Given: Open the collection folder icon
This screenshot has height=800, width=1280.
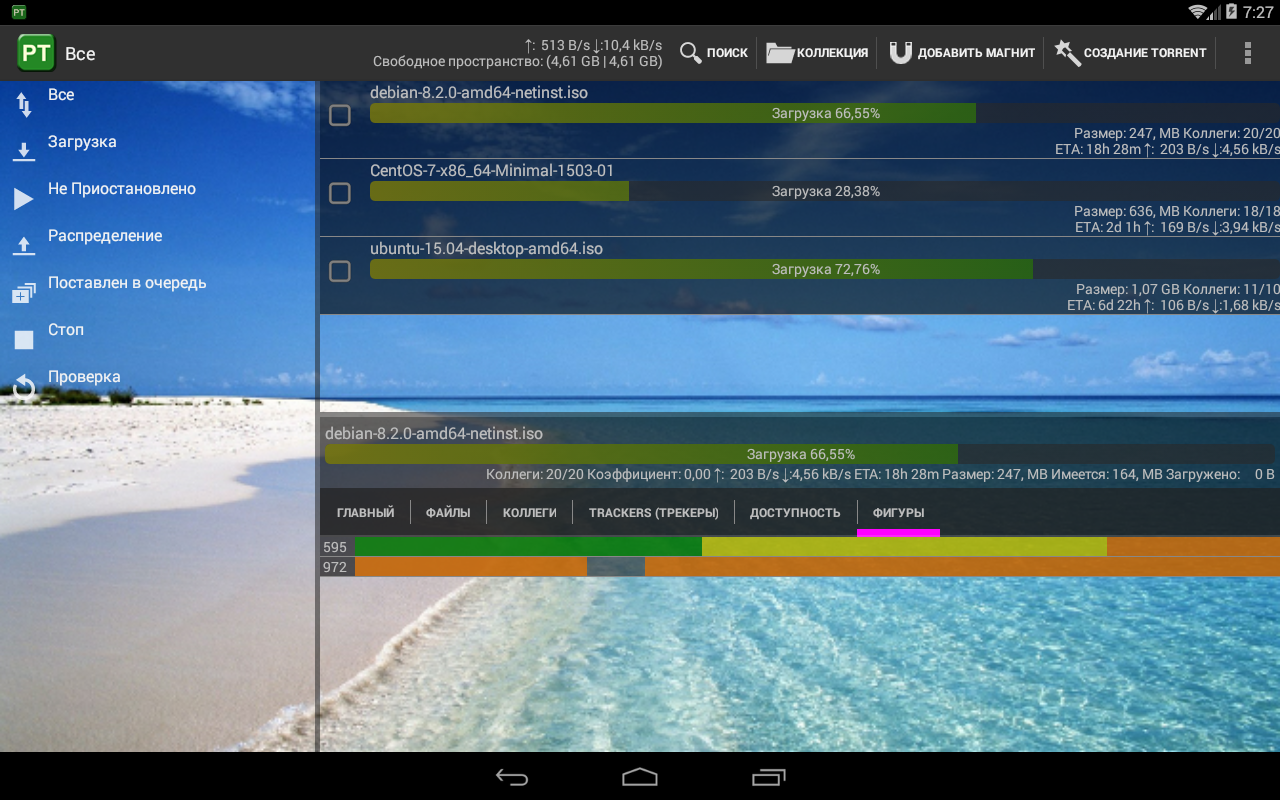Looking at the screenshot, I should 780,53.
